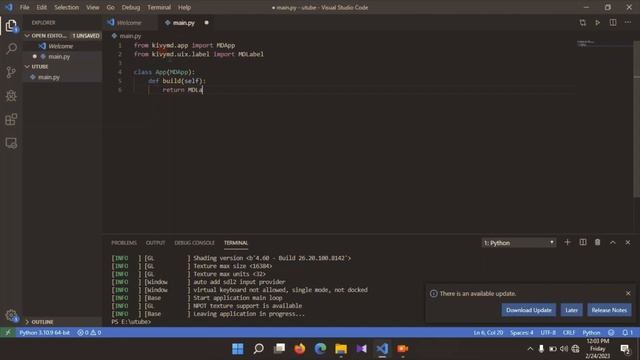Viewport: 640px width, 360px height.
Task: Launch Firefox from taskbar
Action: (x=300, y=349)
